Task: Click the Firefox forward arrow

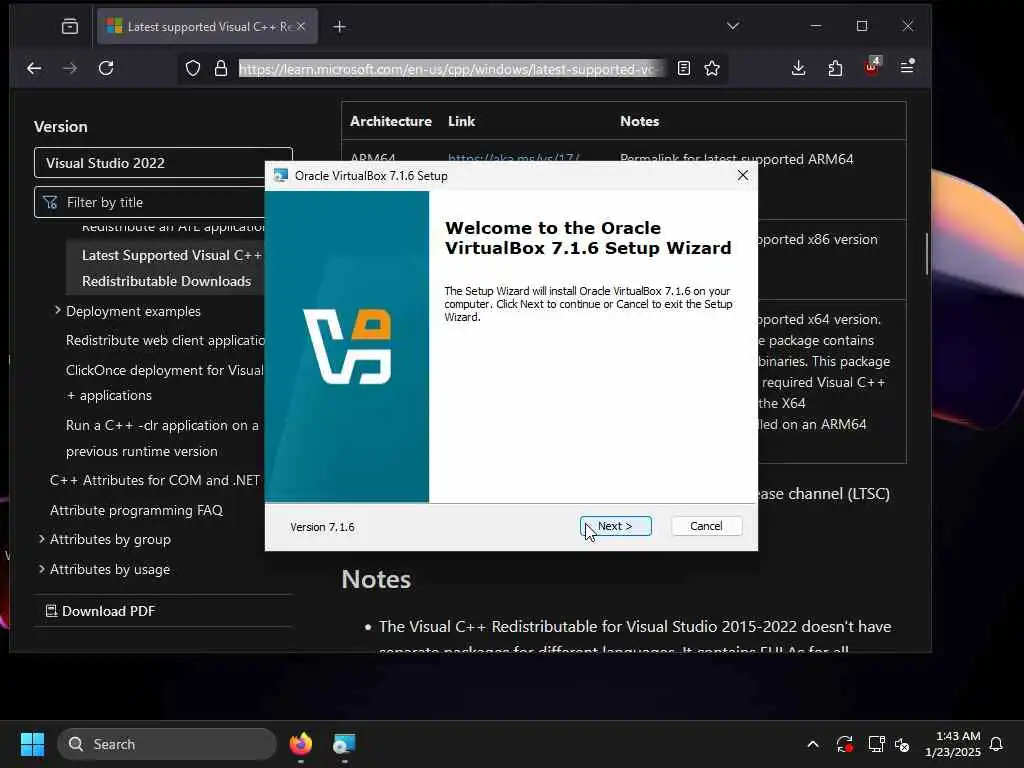Action: pos(70,68)
